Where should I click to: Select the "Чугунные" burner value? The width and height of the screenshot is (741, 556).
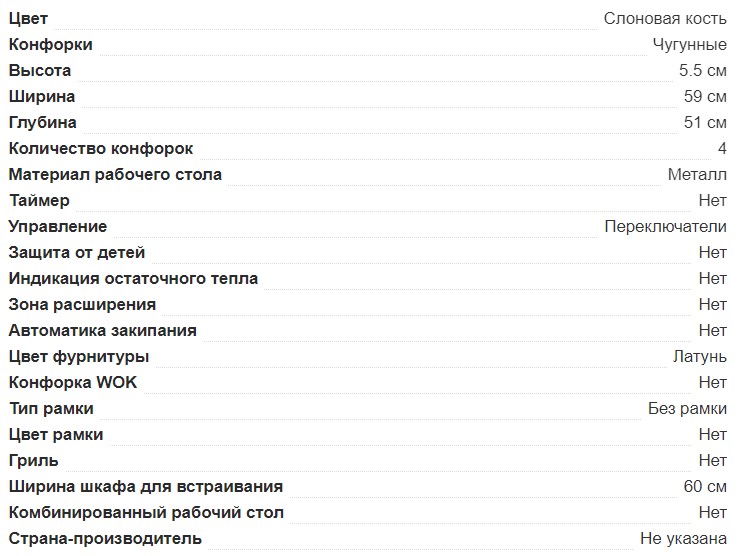(x=689, y=45)
